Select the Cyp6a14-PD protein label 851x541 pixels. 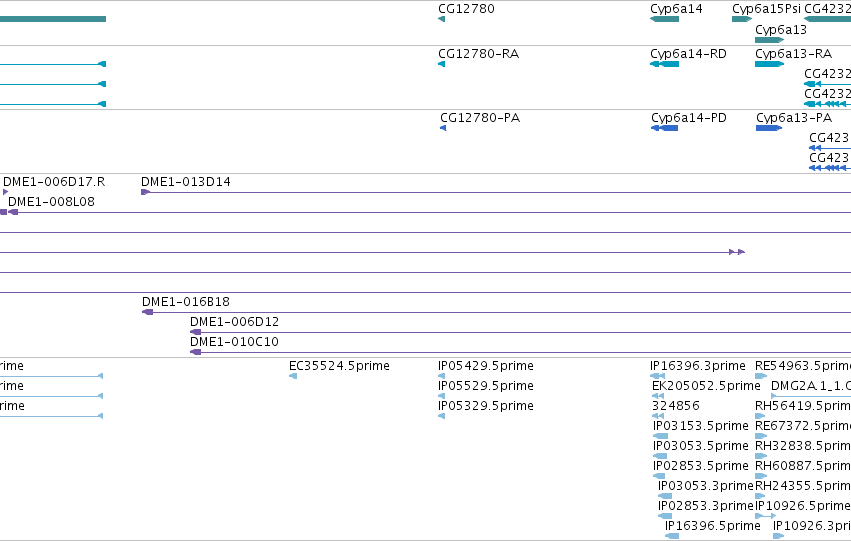tap(689, 118)
